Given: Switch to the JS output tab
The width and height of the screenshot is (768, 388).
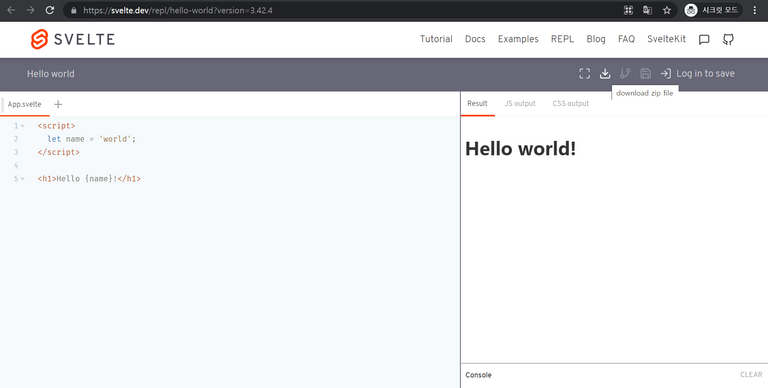Looking at the screenshot, I should tap(520, 103).
